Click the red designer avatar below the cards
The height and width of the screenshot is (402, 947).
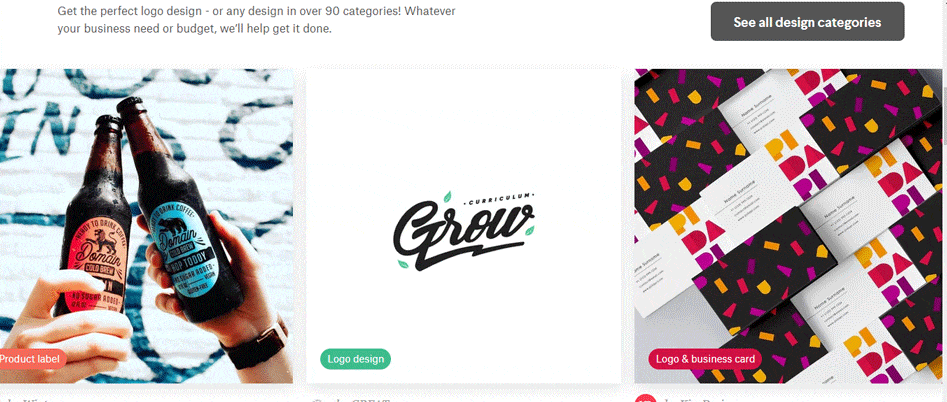pyautogui.click(x=646, y=399)
